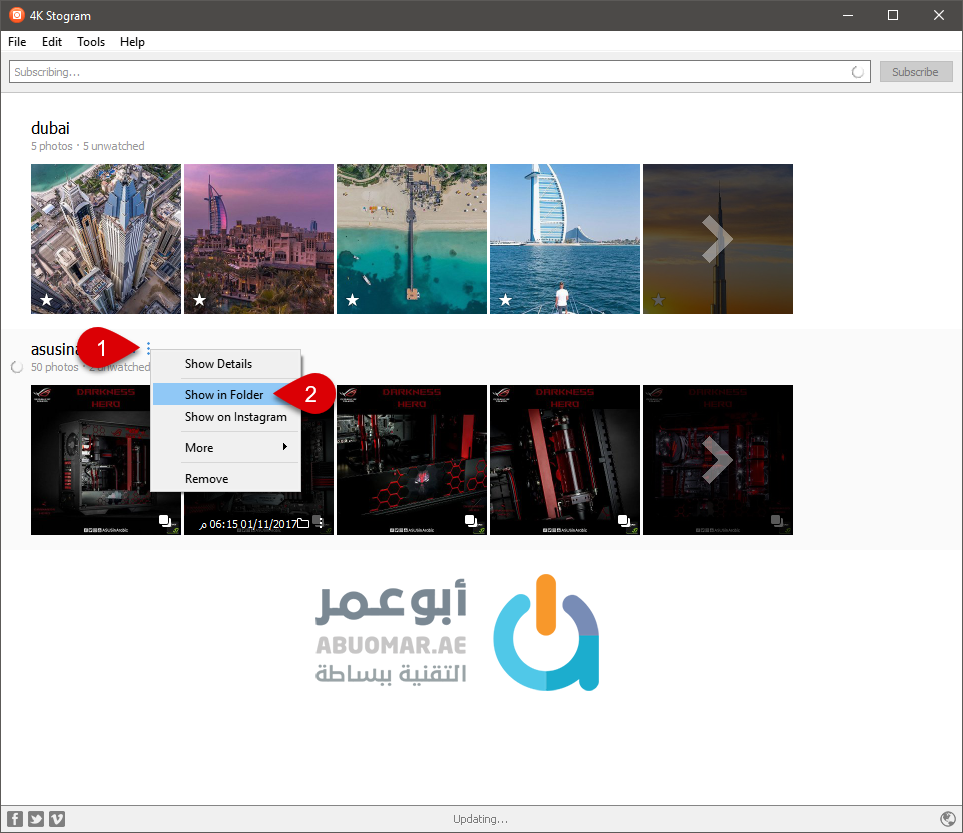Select Show in Folder from context menu
Image resolution: width=963 pixels, height=833 pixels.
[224, 395]
